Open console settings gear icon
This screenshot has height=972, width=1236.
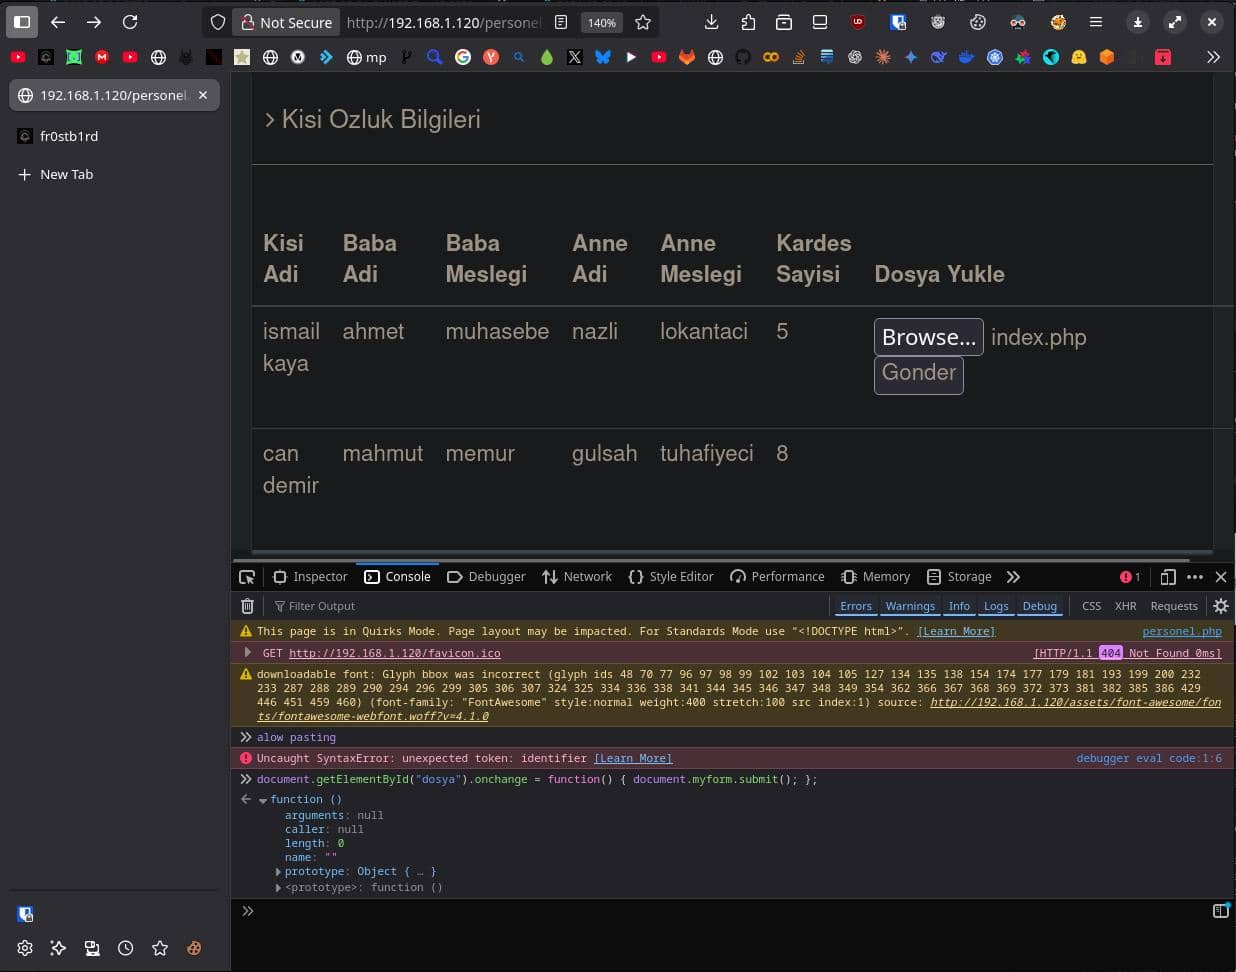coord(1220,606)
